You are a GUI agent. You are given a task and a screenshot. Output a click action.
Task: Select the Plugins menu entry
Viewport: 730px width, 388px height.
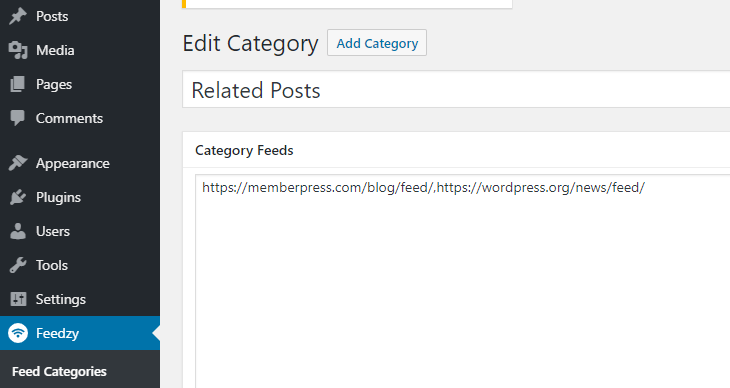[58, 197]
